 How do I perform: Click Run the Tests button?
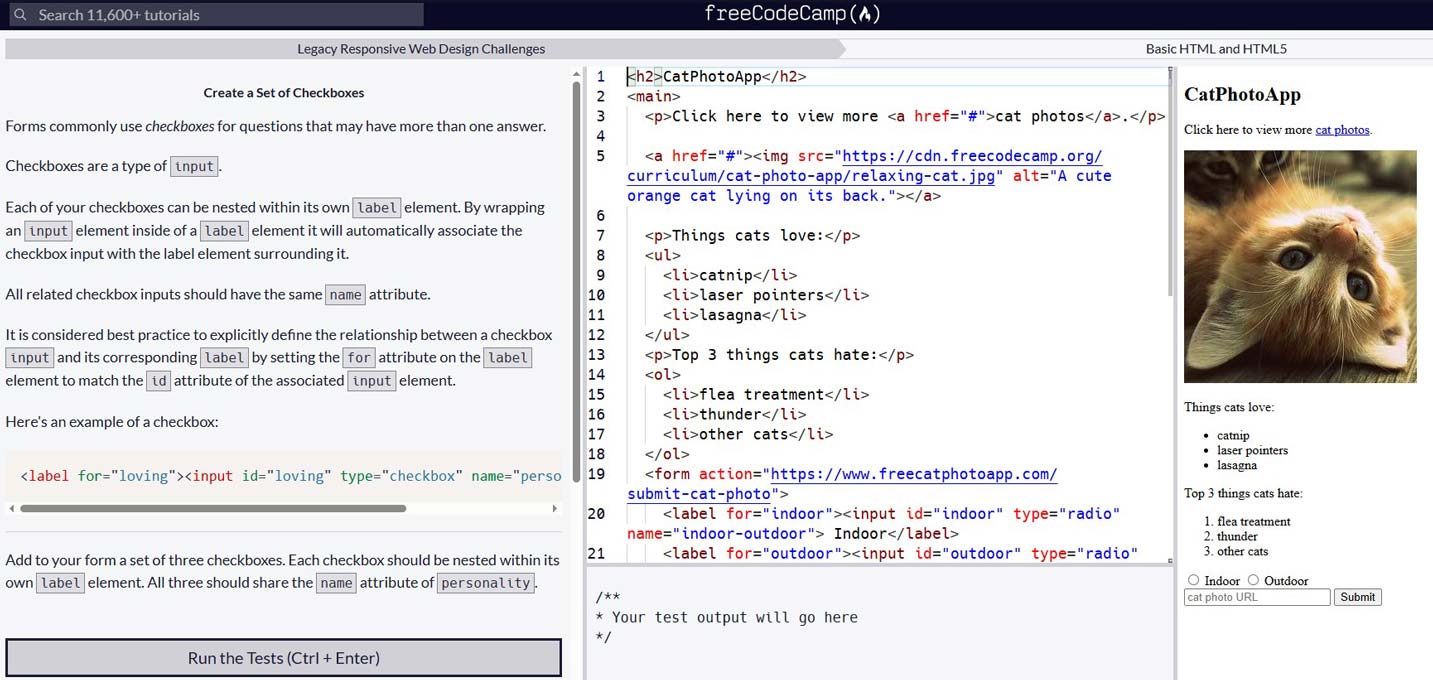[284, 658]
